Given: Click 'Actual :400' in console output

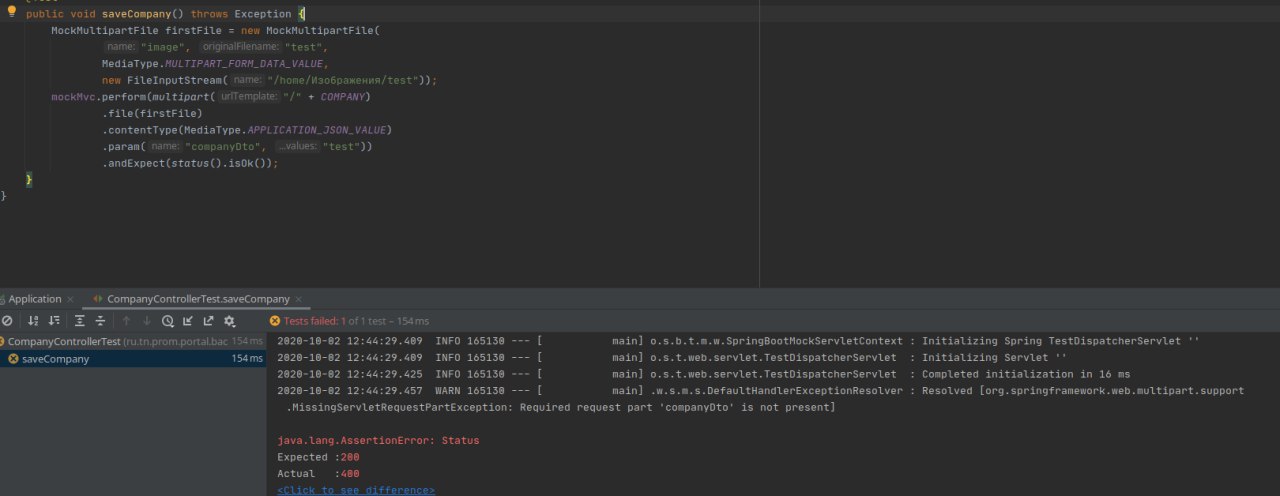Looking at the screenshot, I should coord(318,473).
